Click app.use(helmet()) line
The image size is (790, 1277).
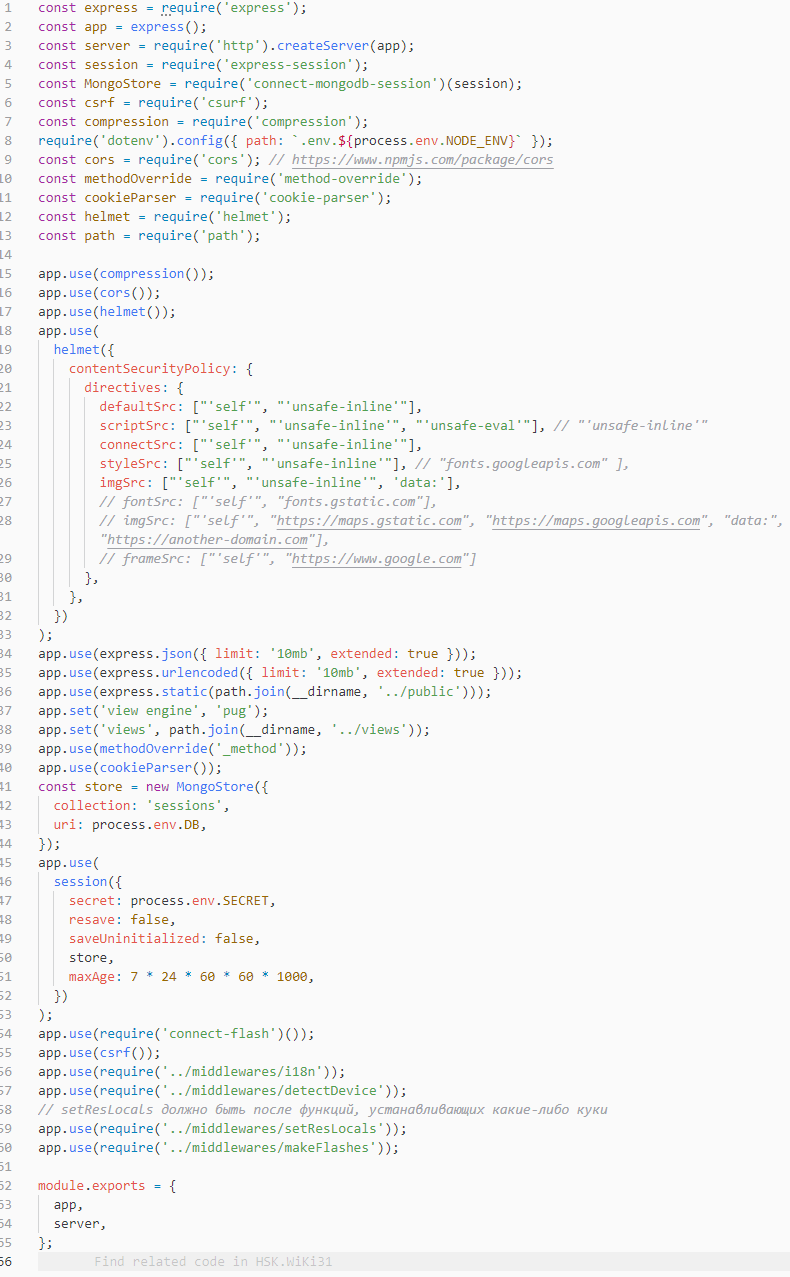[x=107, y=311]
